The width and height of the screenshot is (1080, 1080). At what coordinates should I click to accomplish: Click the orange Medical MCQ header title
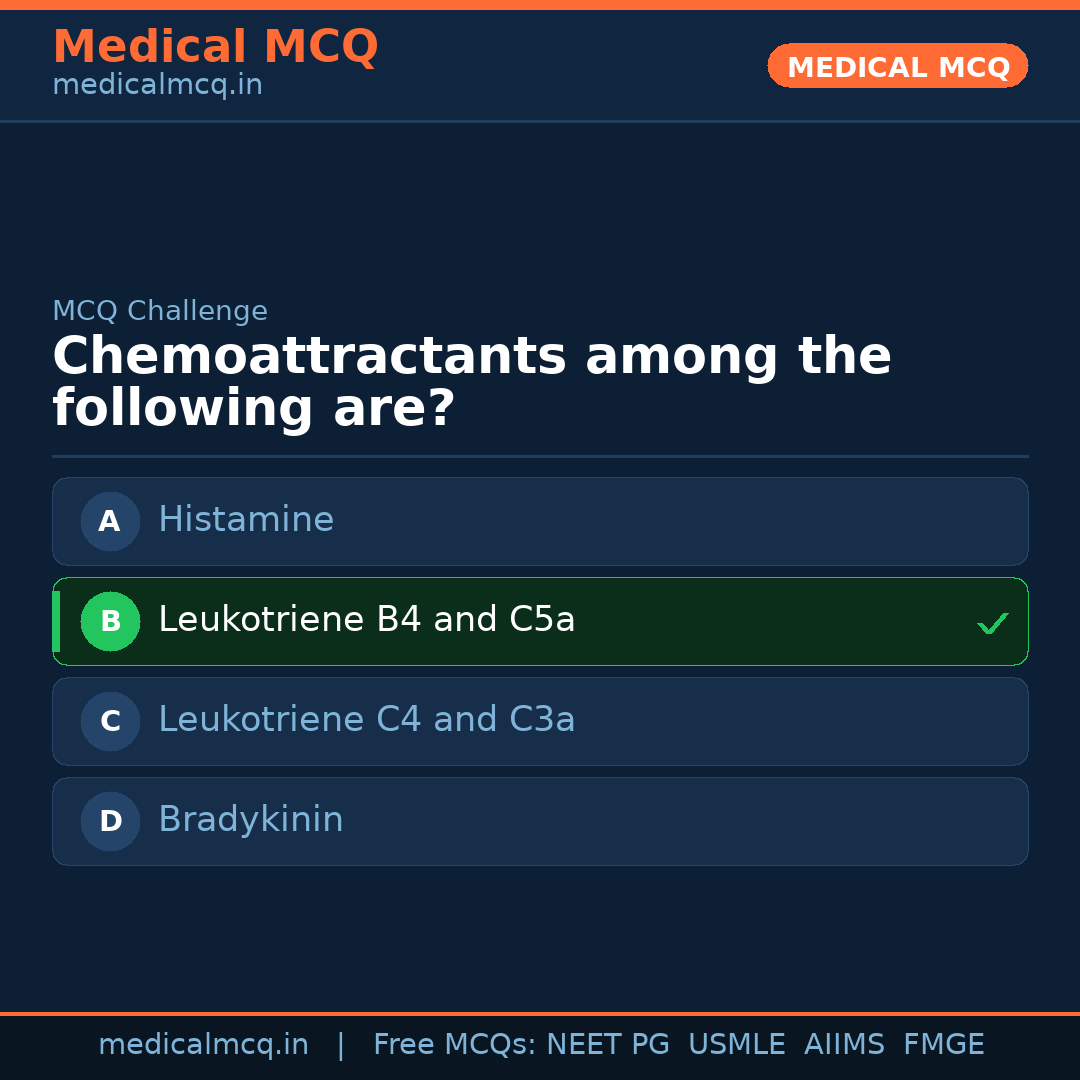coord(215,47)
